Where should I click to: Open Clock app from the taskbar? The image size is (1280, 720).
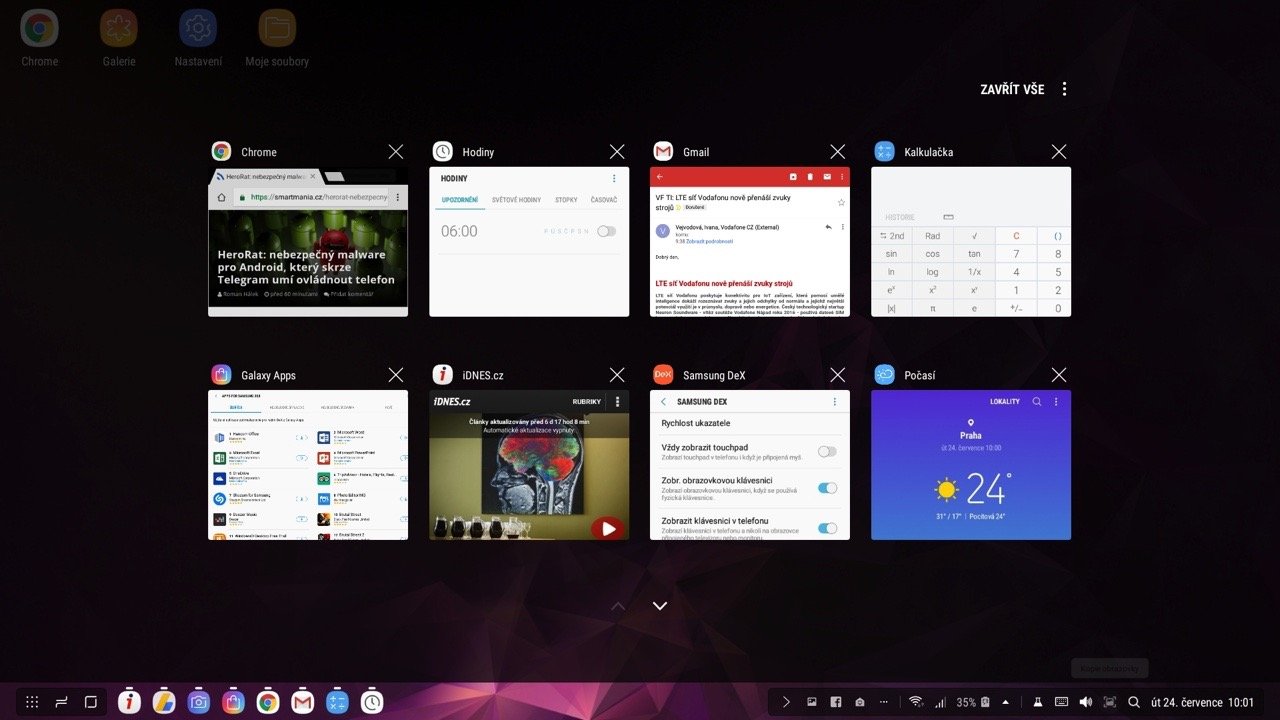coord(371,702)
